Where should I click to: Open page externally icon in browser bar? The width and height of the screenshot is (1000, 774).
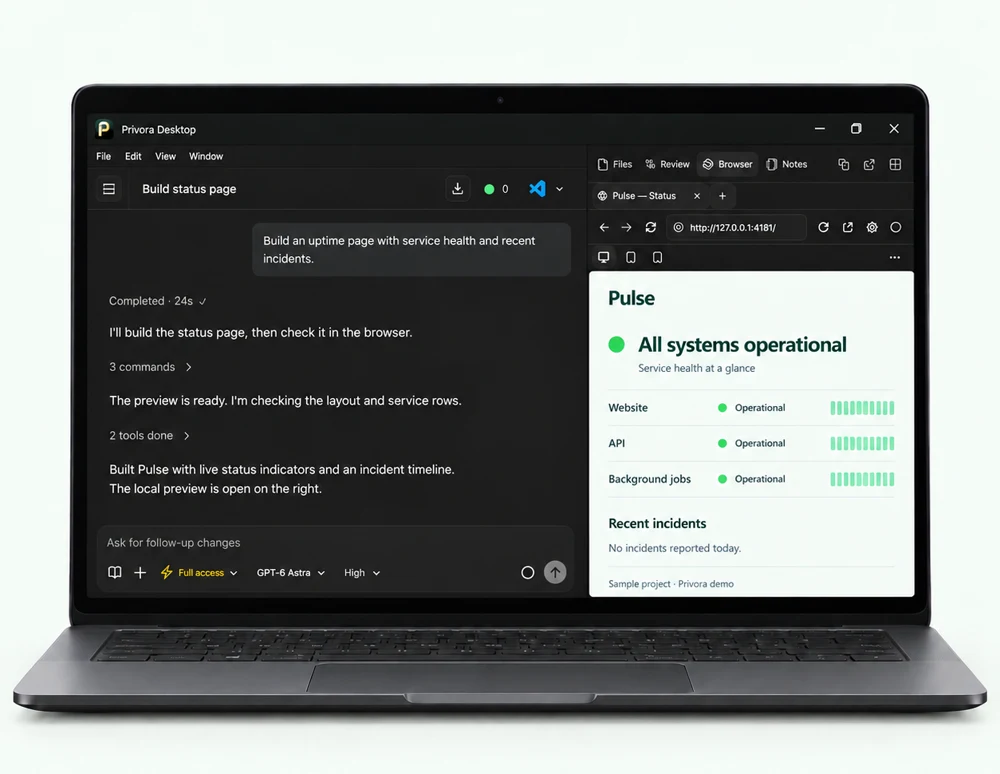(x=848, y=228)
